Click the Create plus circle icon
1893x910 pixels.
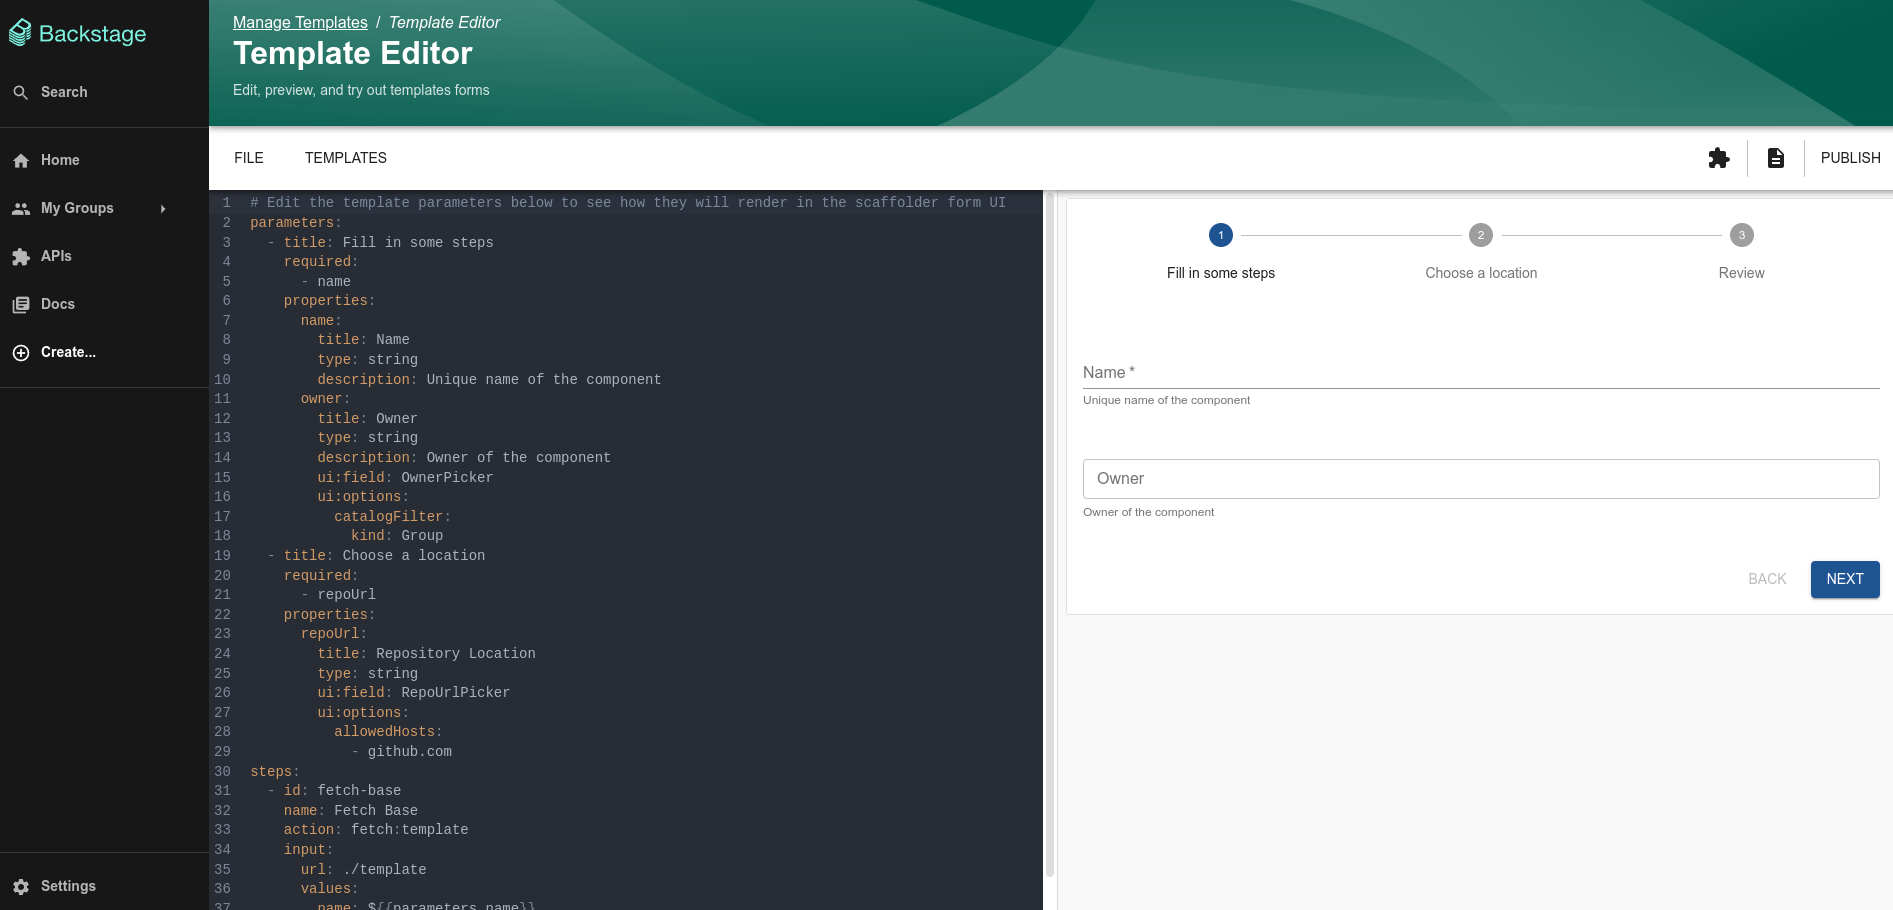20,352
